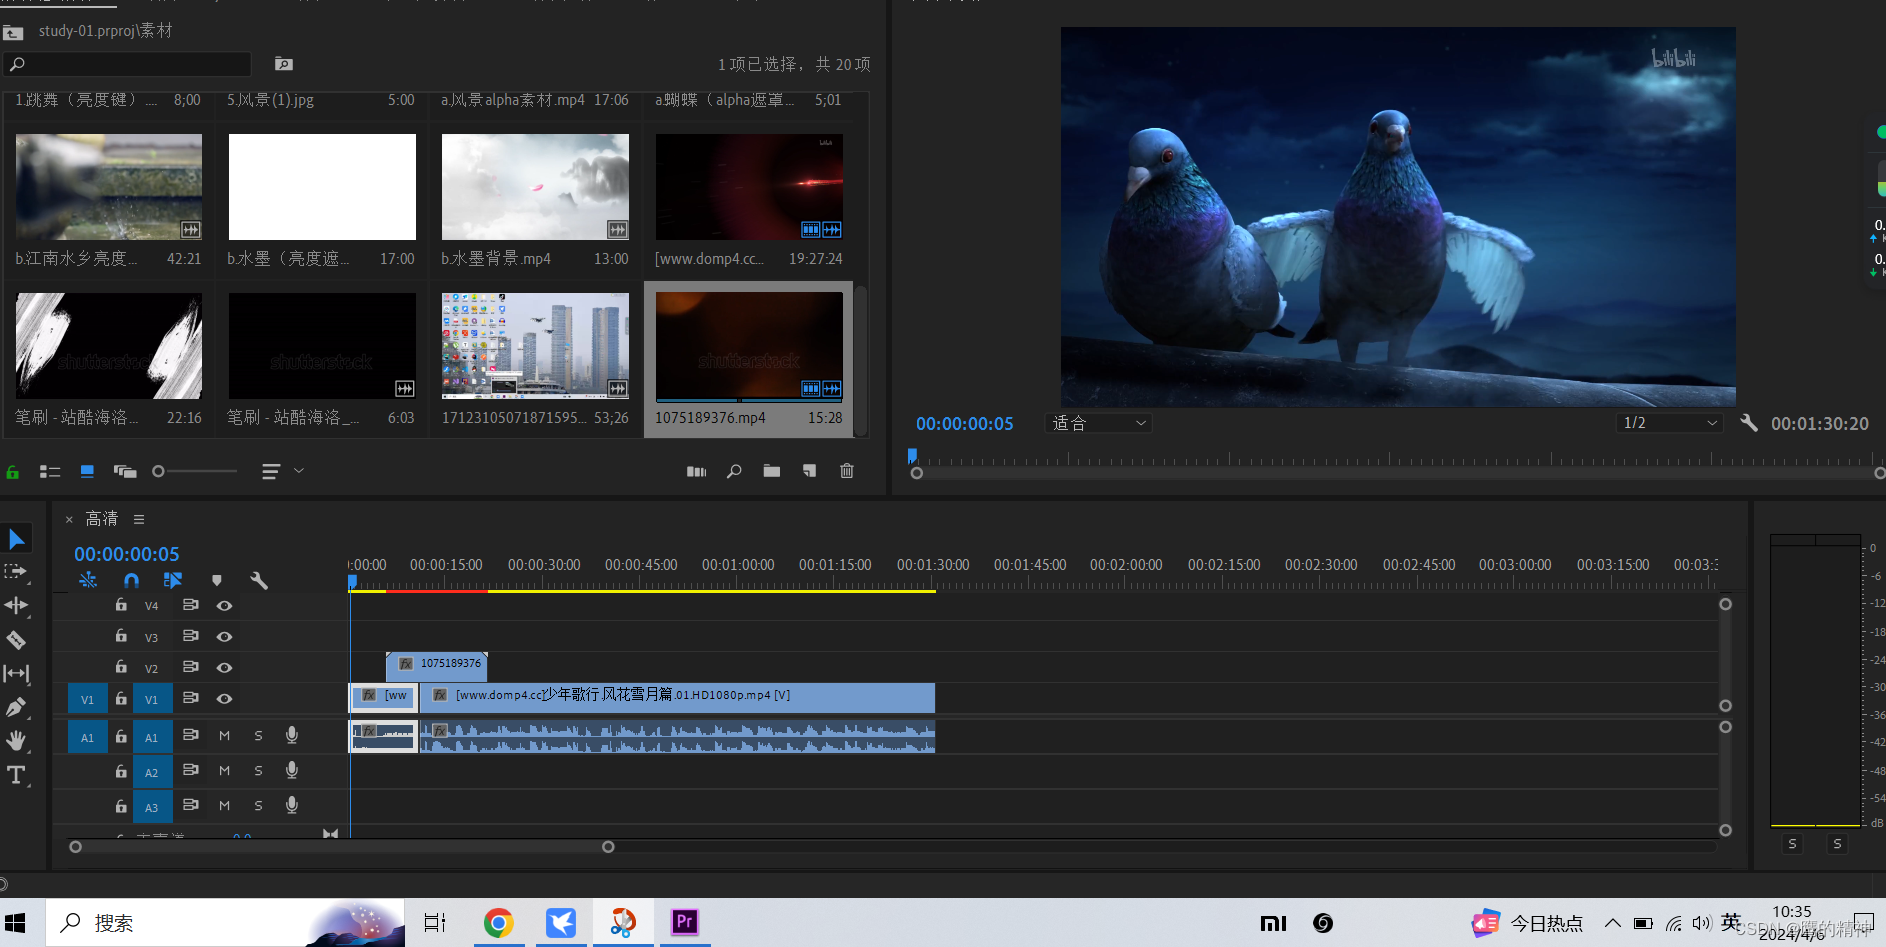Click the Windows taskbar search box
The height and width of the screenshot is (947, 1886).
point(225,922)
